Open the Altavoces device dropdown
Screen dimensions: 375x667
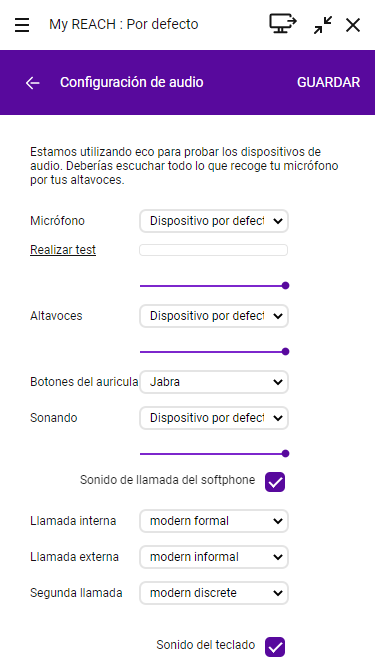click(214, 316)
